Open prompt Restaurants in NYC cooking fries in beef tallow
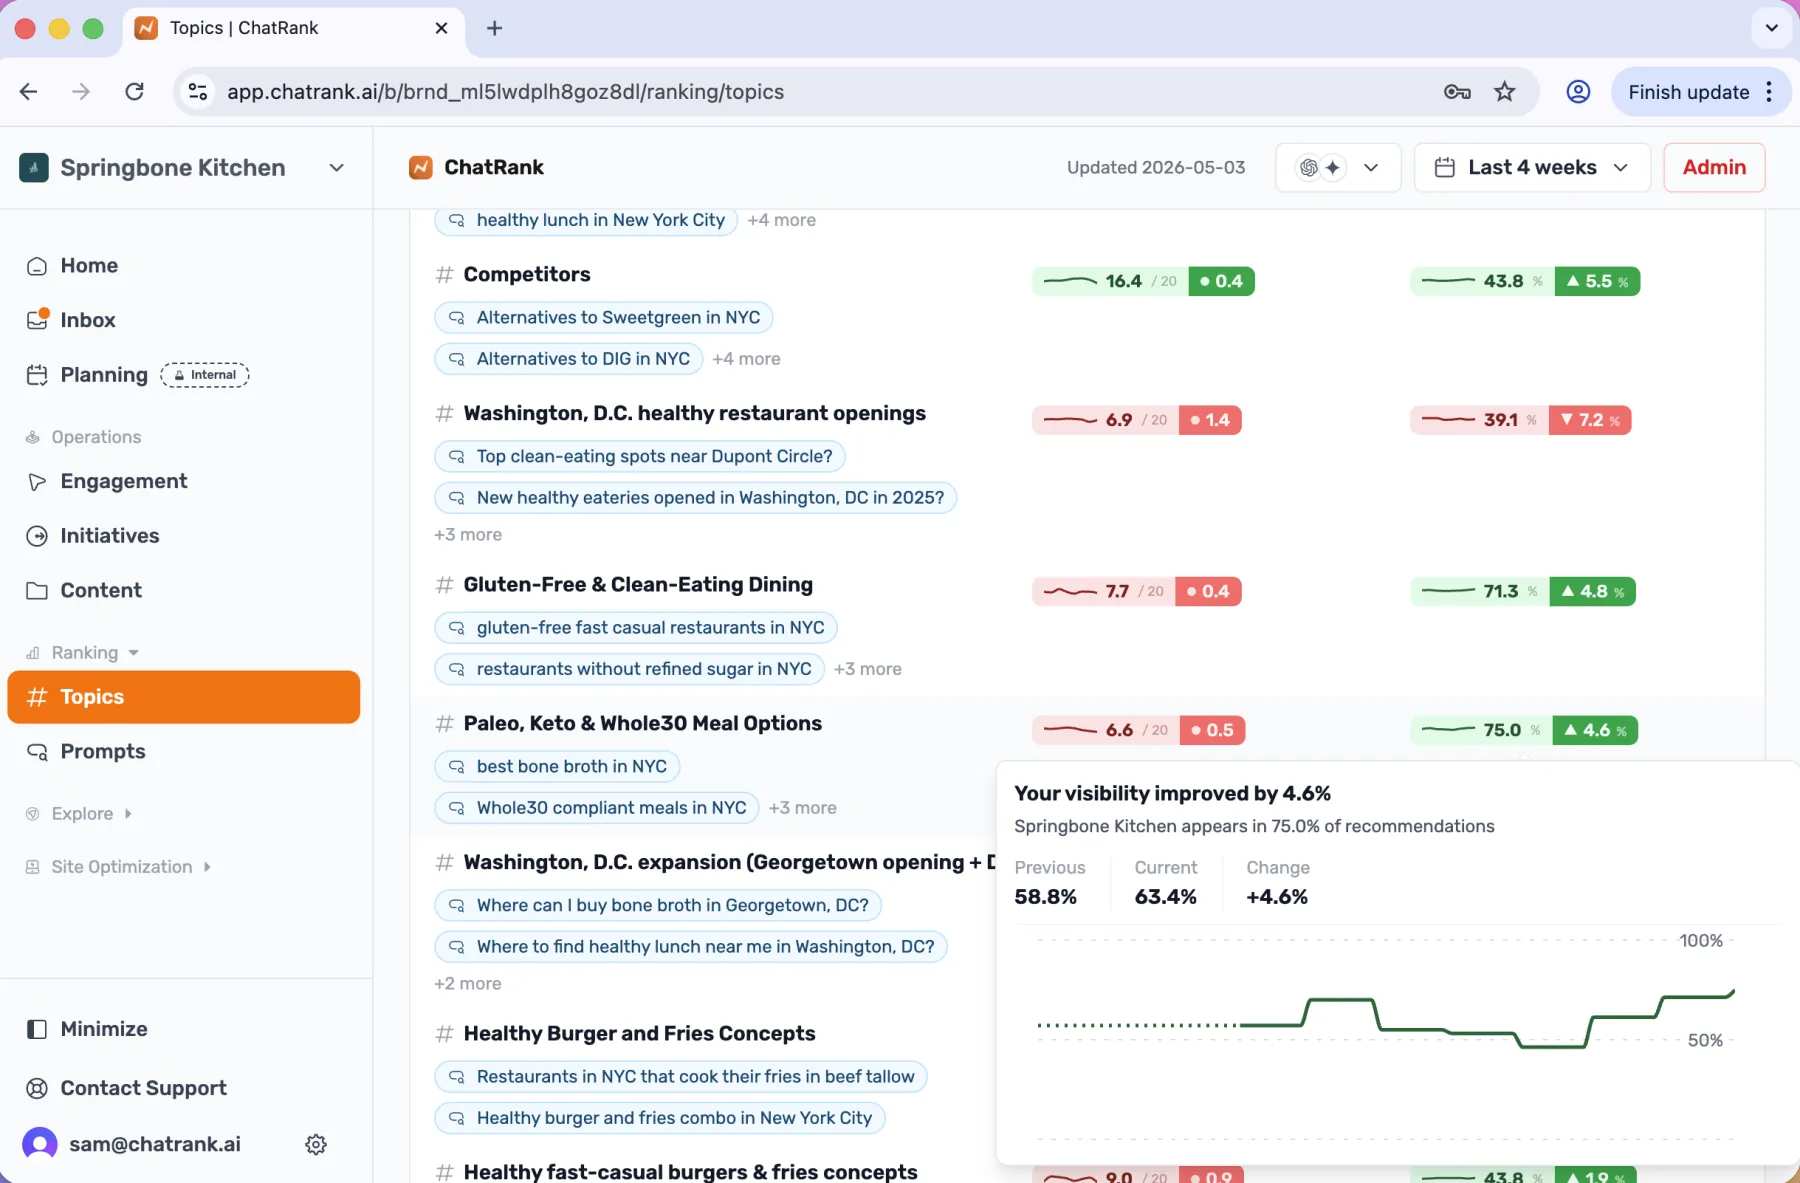The image size is (1800, 1183). pos(681,1076)
